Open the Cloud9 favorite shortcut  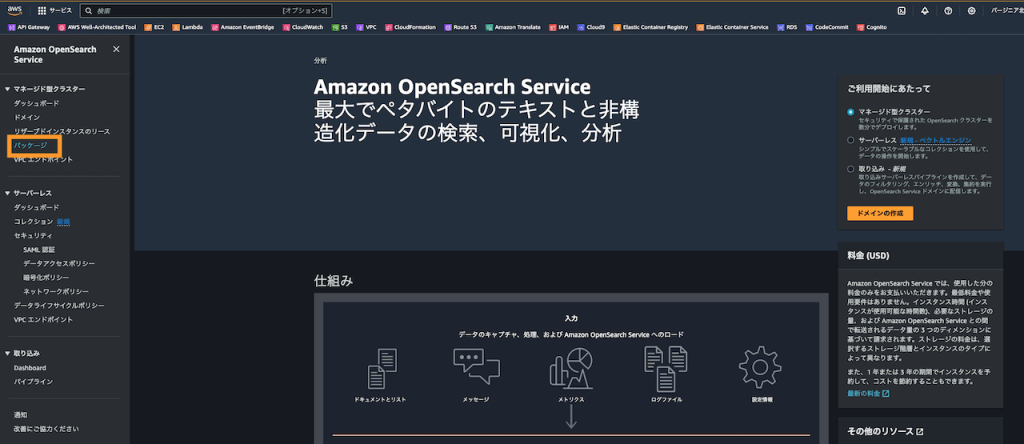(591, 27)
